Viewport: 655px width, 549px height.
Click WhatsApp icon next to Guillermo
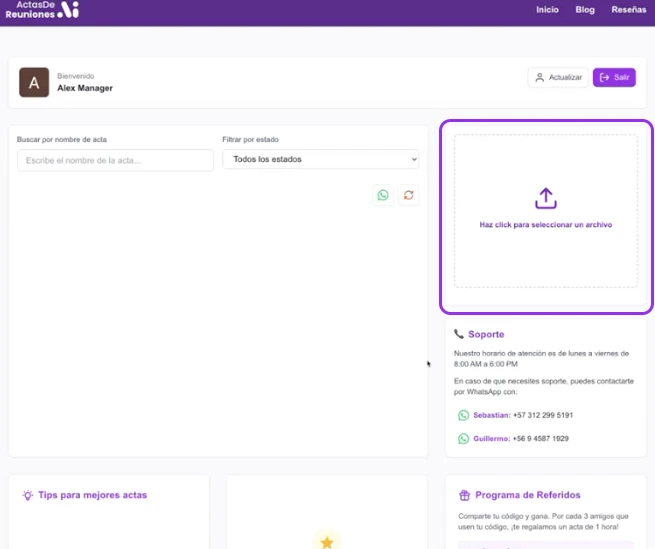pyautogui.click(x=463, y=439)
